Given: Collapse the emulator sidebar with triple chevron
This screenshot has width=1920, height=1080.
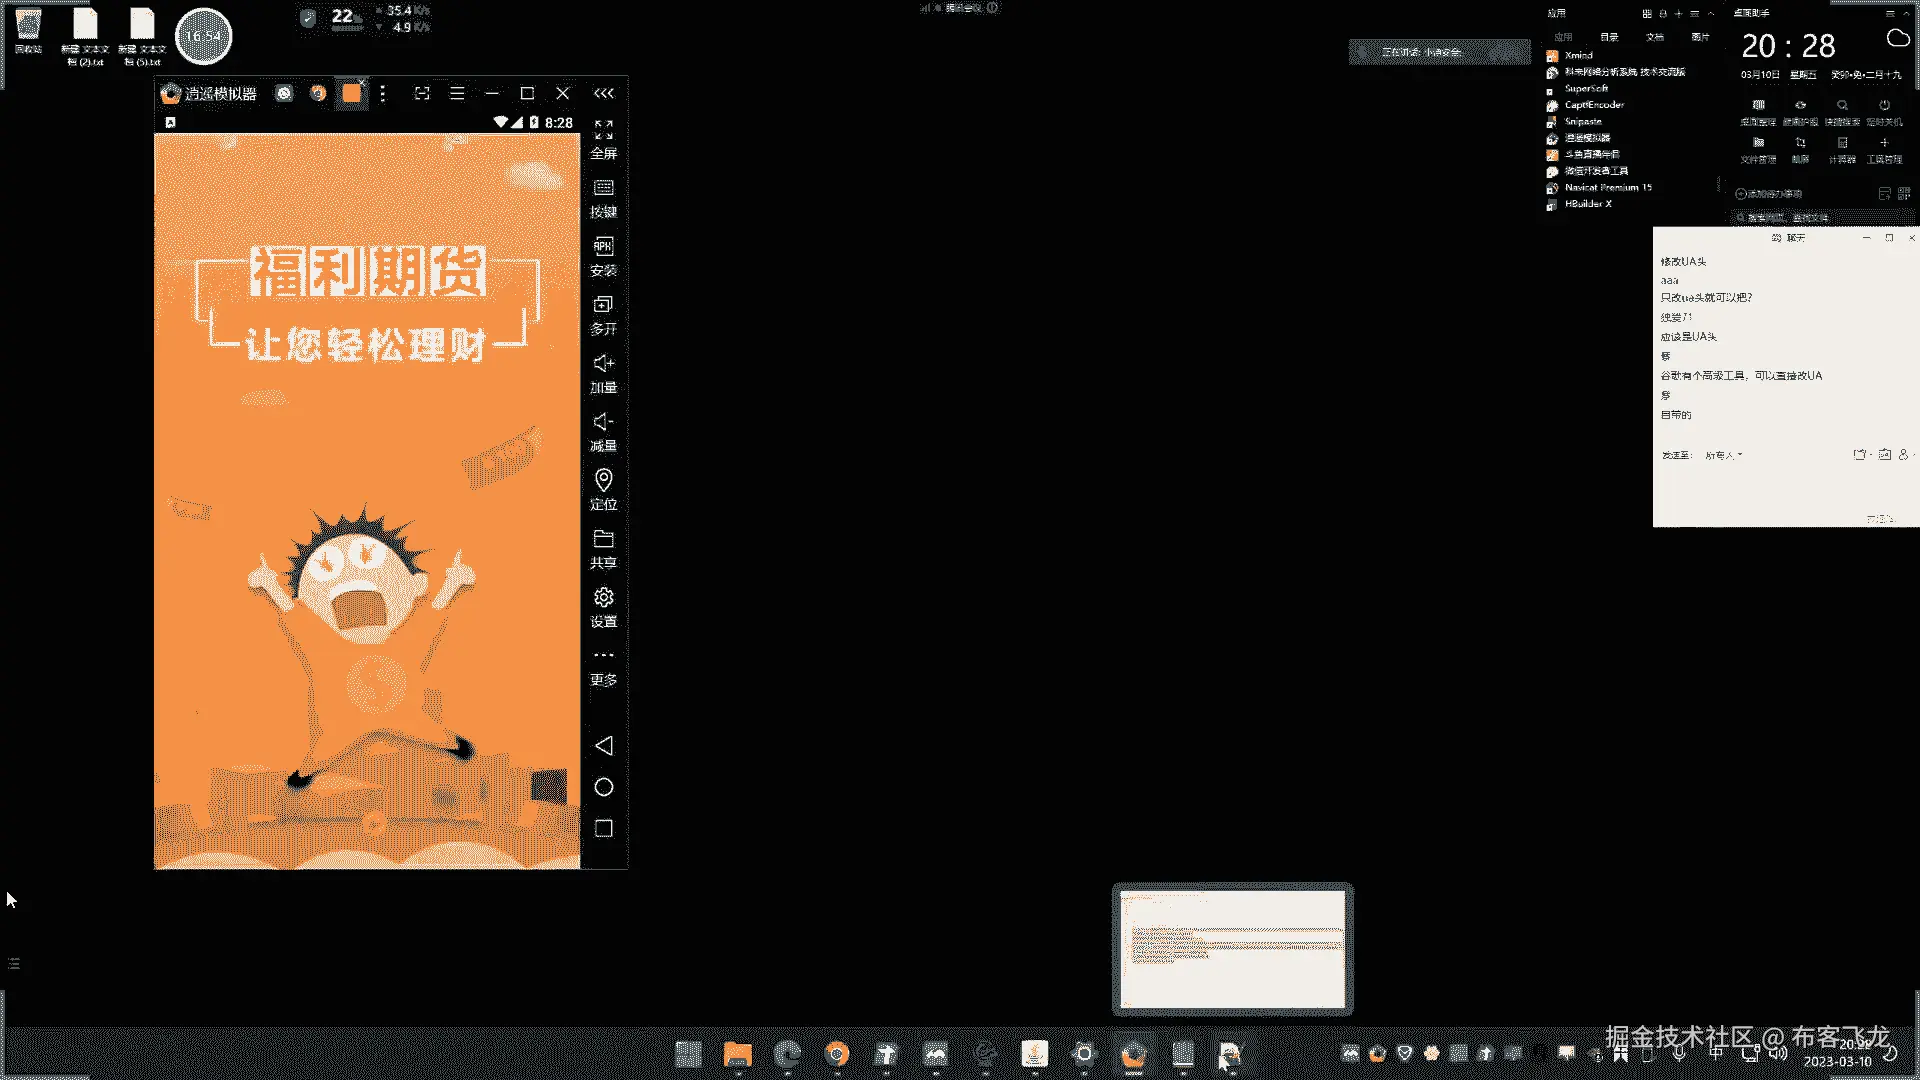Looking at the screenshot, I should pos(603,93).
